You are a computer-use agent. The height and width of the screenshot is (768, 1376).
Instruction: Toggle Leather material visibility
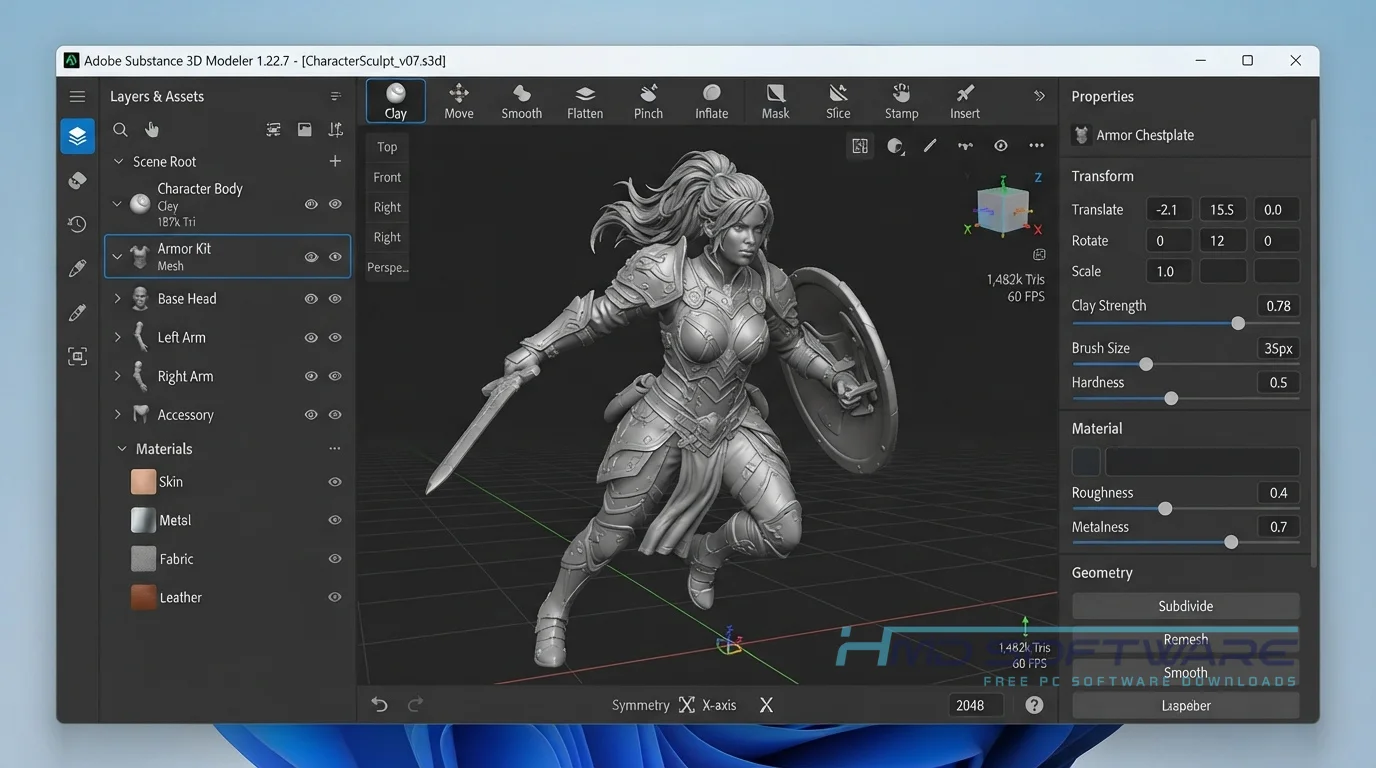click(335, 597)
